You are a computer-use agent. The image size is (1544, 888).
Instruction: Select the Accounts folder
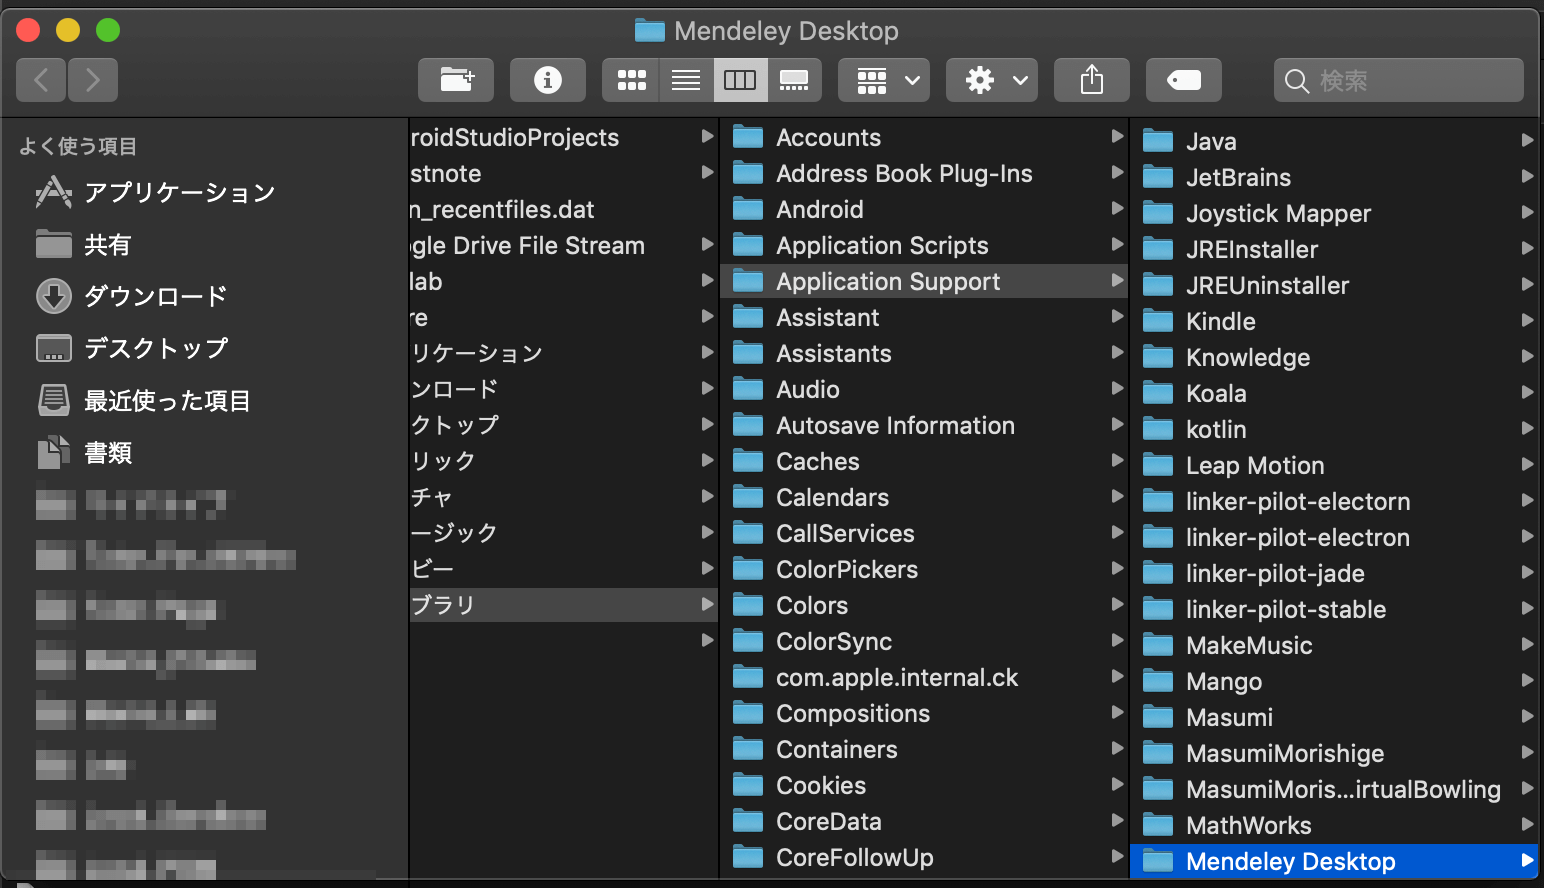coord(923,137)
